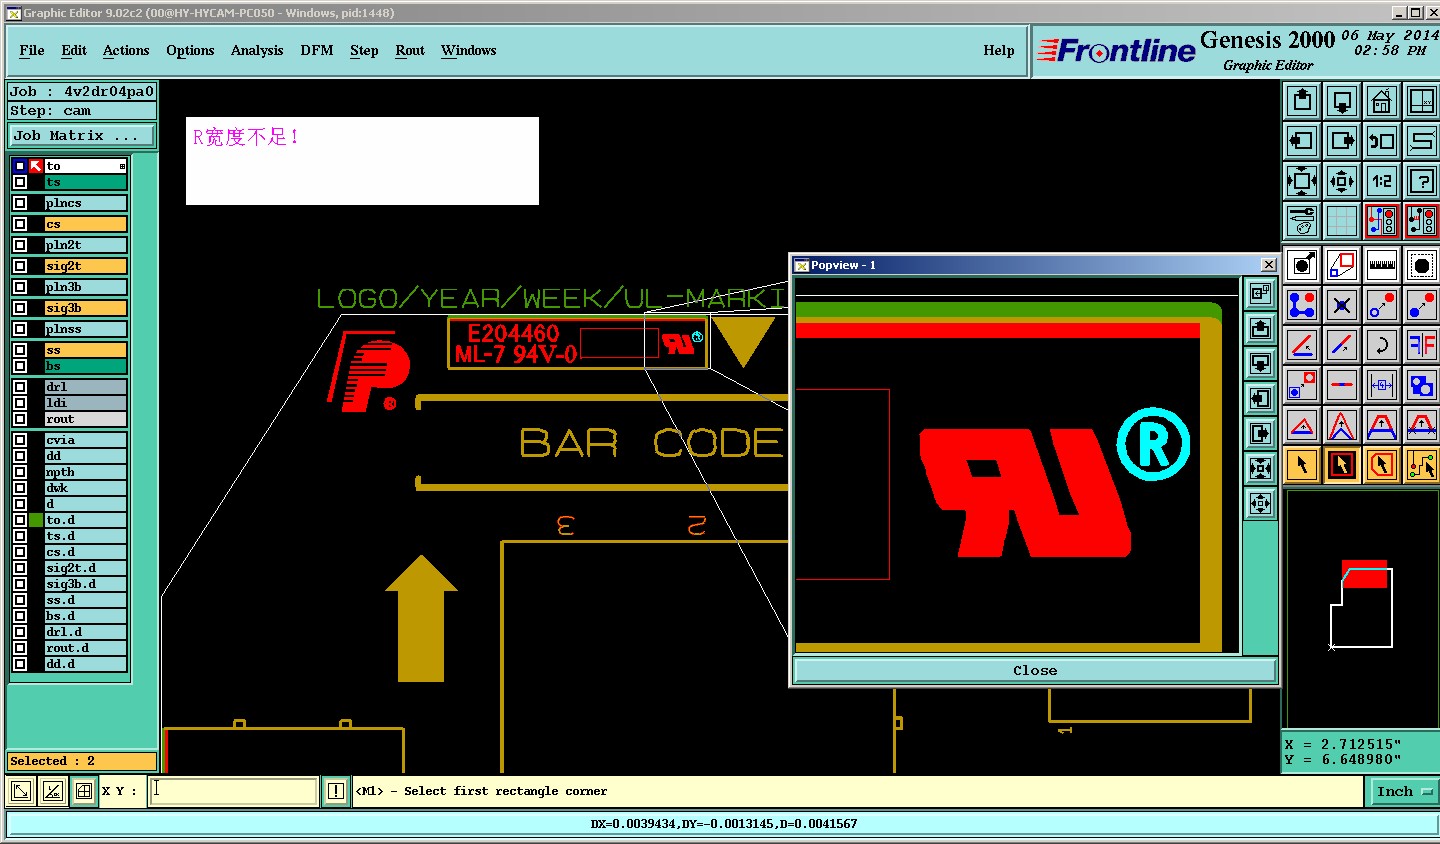
Task: Click the sig3b.d layer name
Action: click(86, 584)
